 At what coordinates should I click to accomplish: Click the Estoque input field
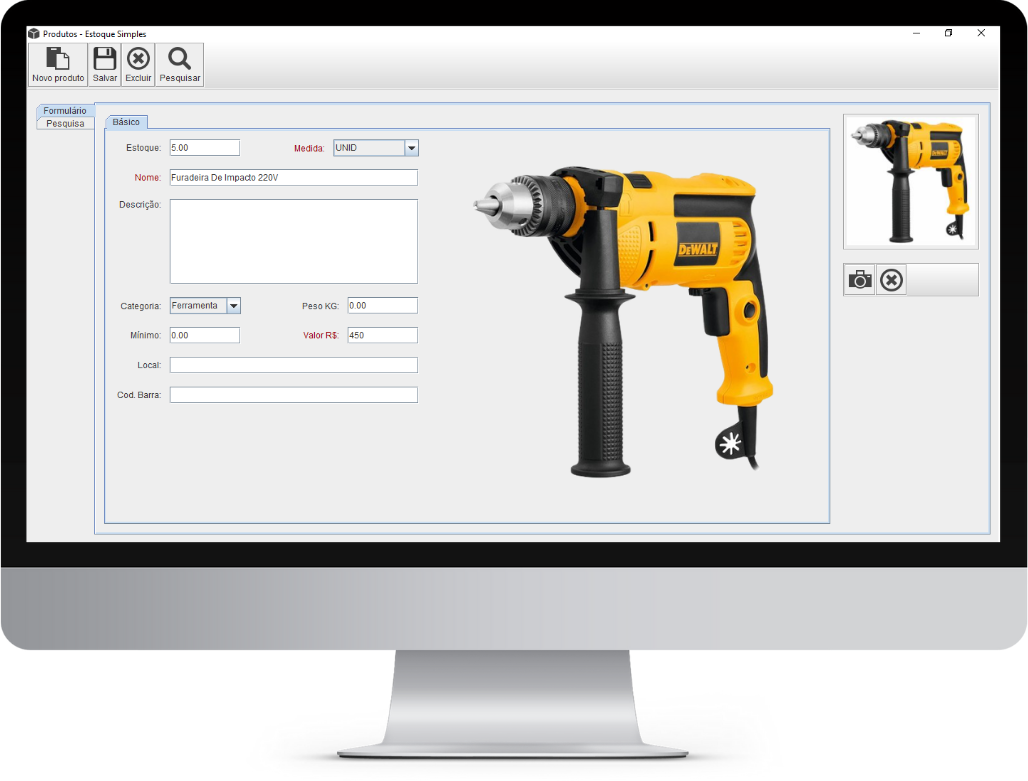tap(205, 148)
